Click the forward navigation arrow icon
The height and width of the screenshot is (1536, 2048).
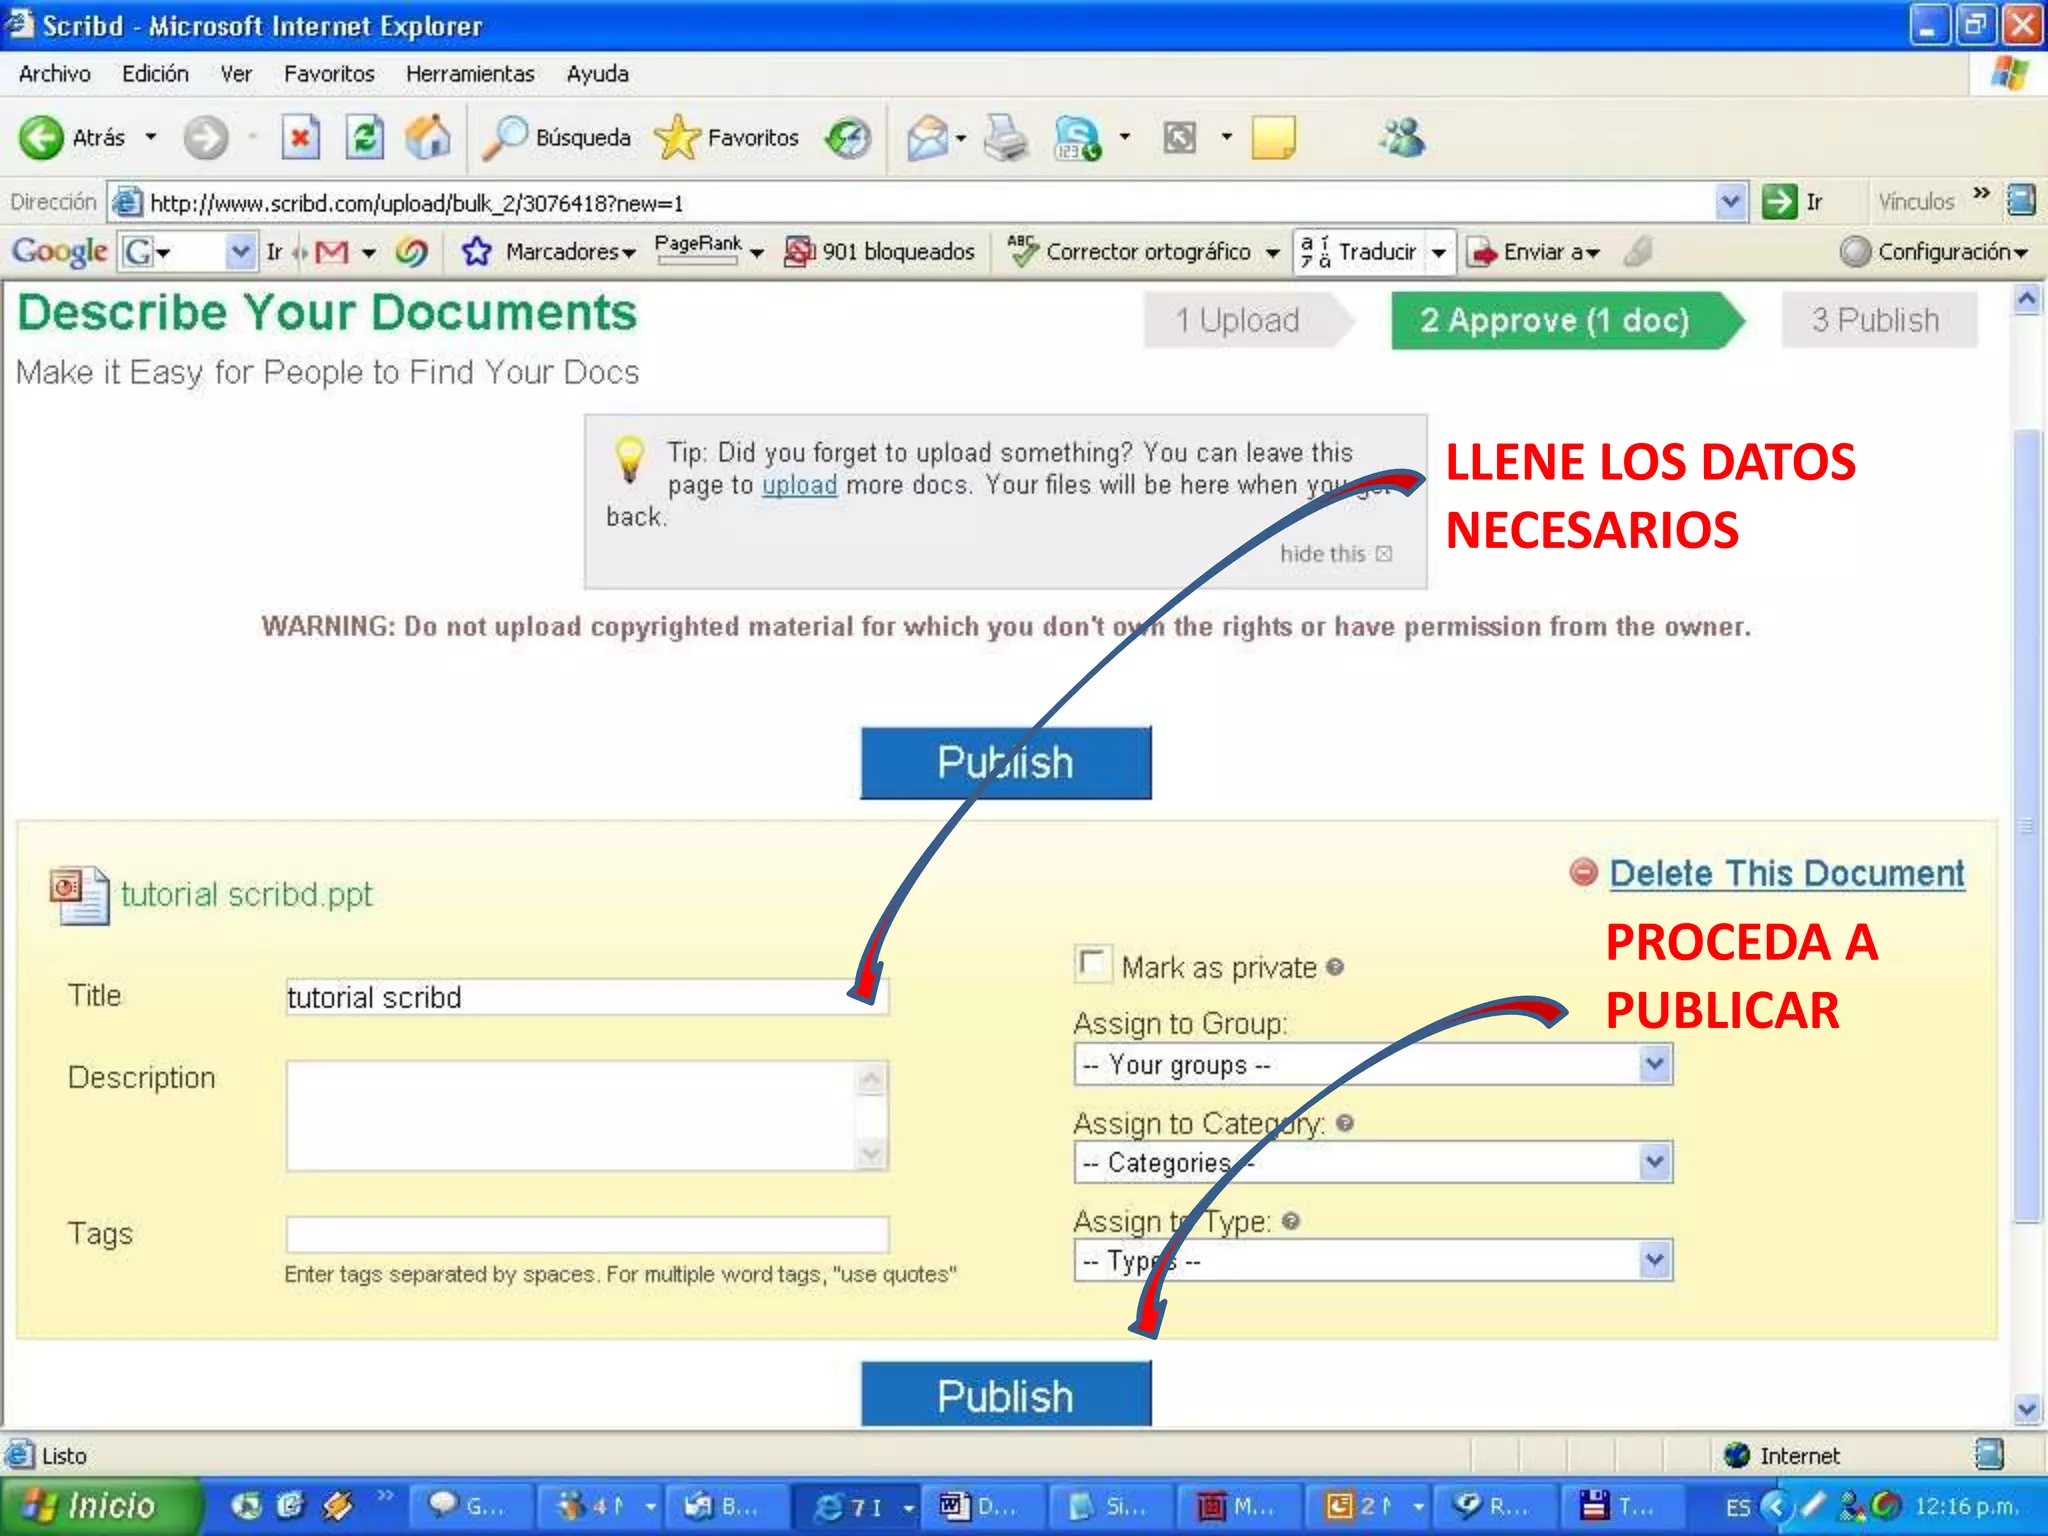pyautogui.click(x=205, y=137)
